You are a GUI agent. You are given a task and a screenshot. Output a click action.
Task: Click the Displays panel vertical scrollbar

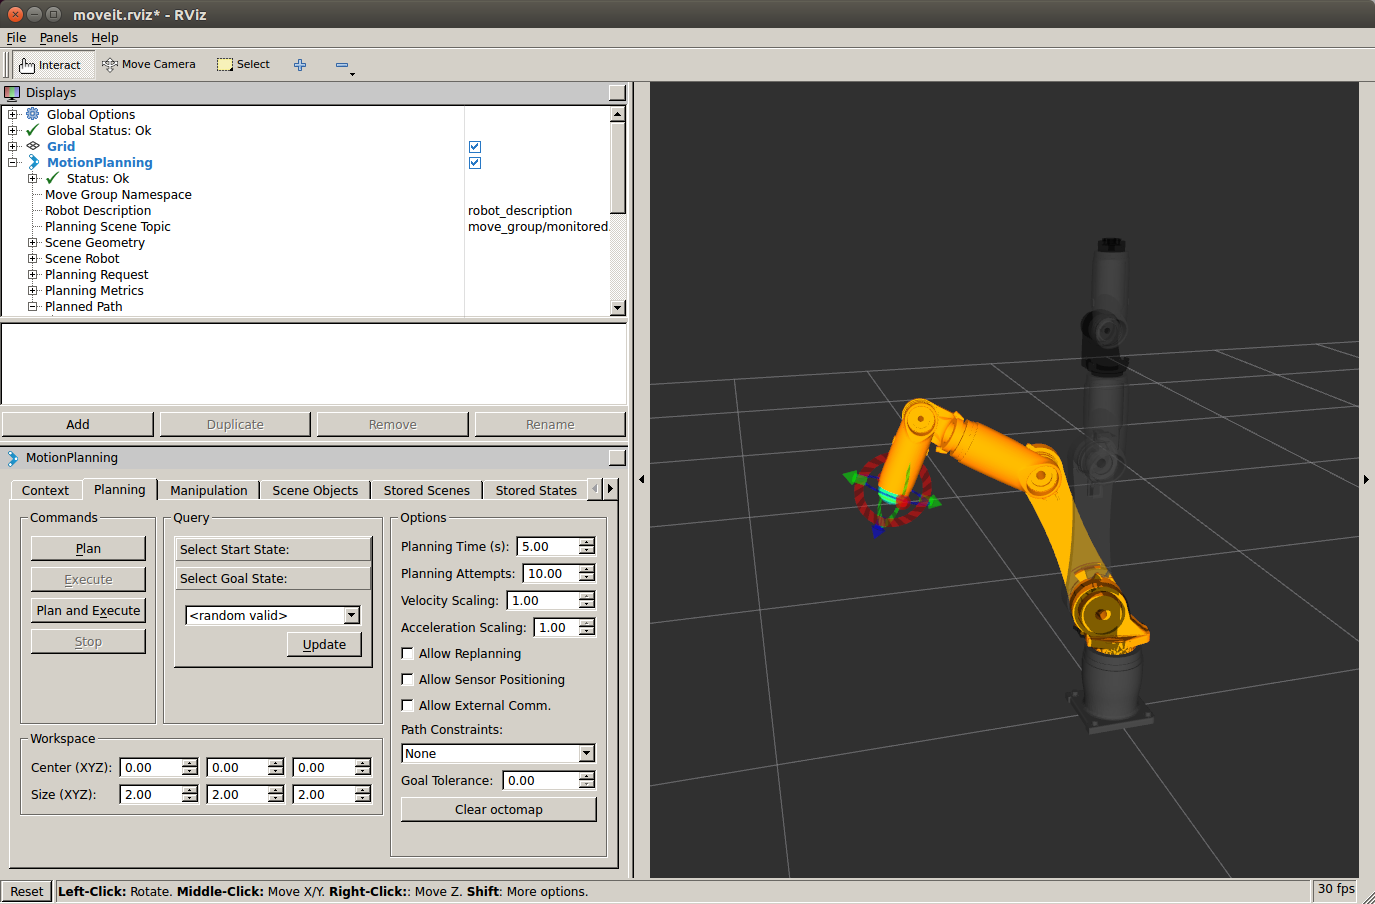(617, 167)
